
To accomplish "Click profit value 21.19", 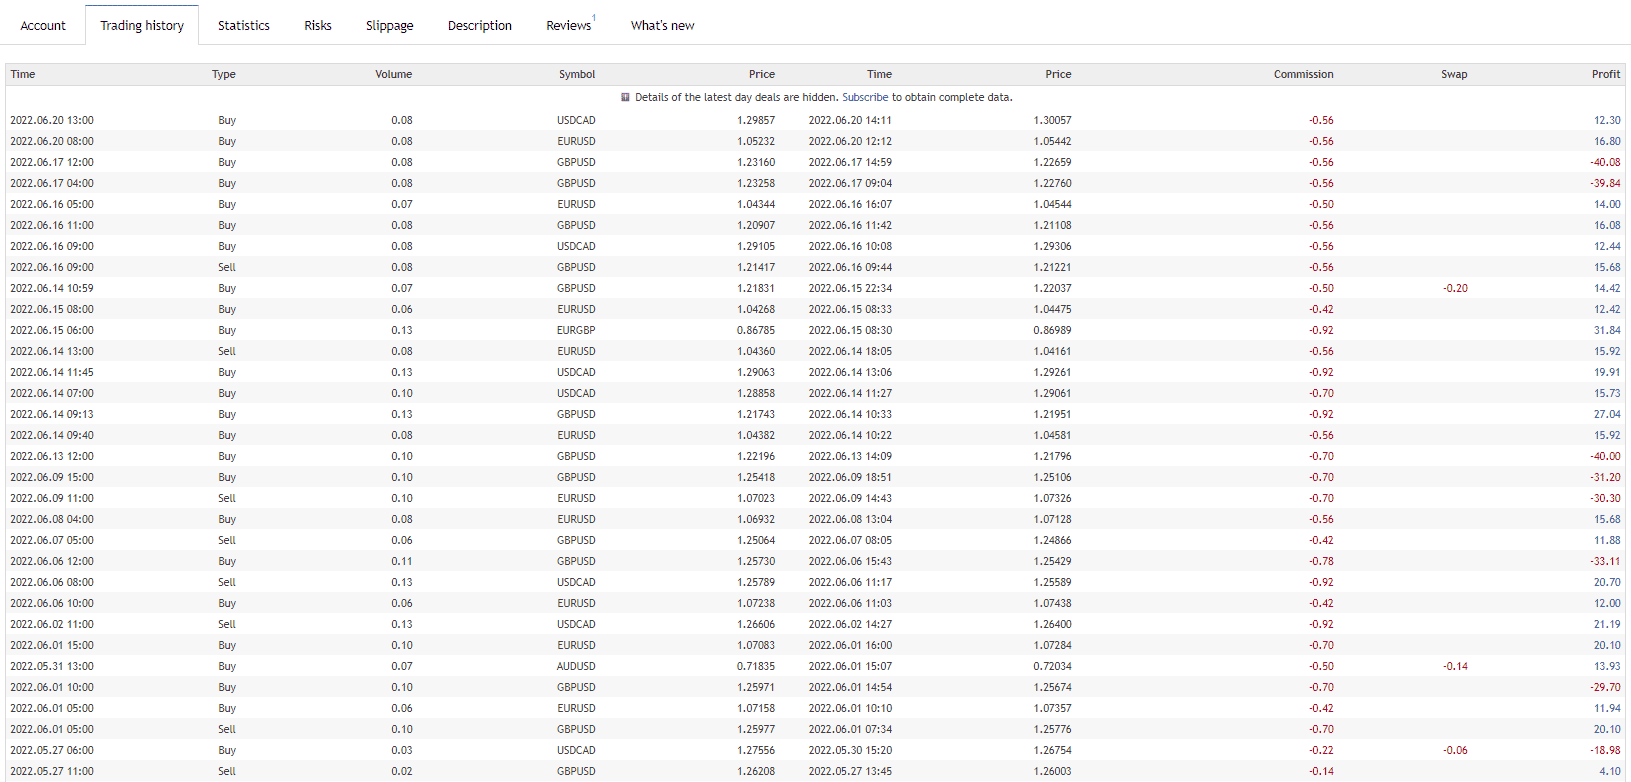I will pyautogui.click(x=1607, y=624).
